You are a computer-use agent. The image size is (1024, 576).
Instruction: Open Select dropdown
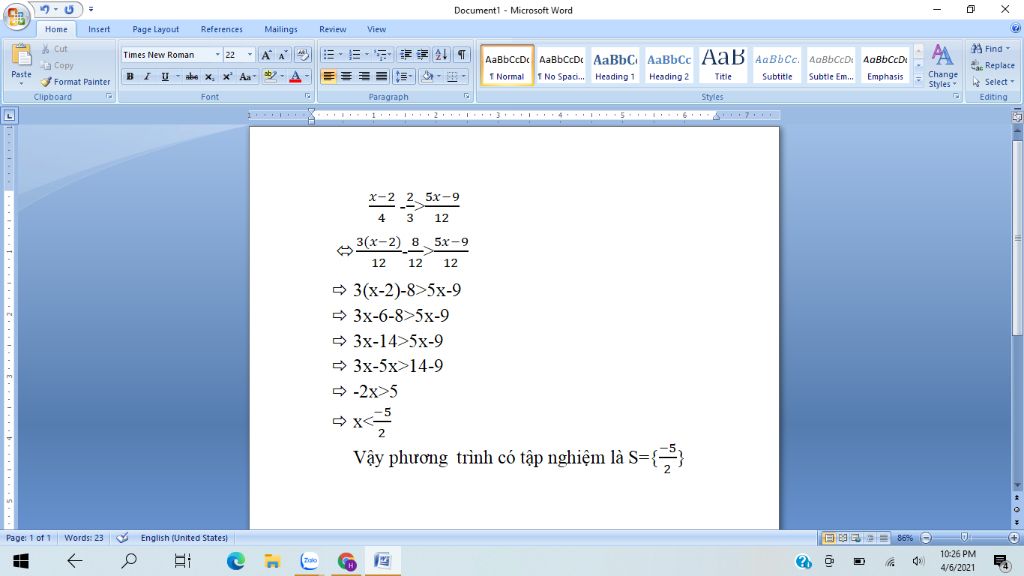pyautogui.click(x=993, y=82)
